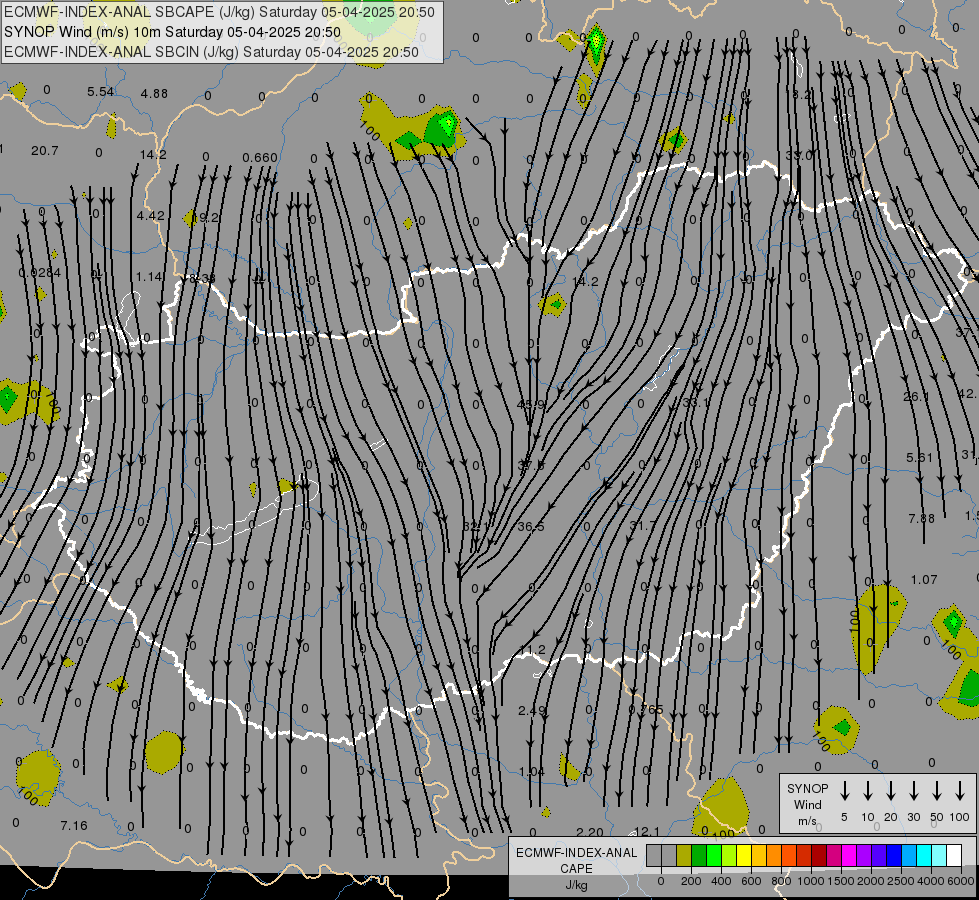Click the map value "4.88"

click(x=154, y=94)
